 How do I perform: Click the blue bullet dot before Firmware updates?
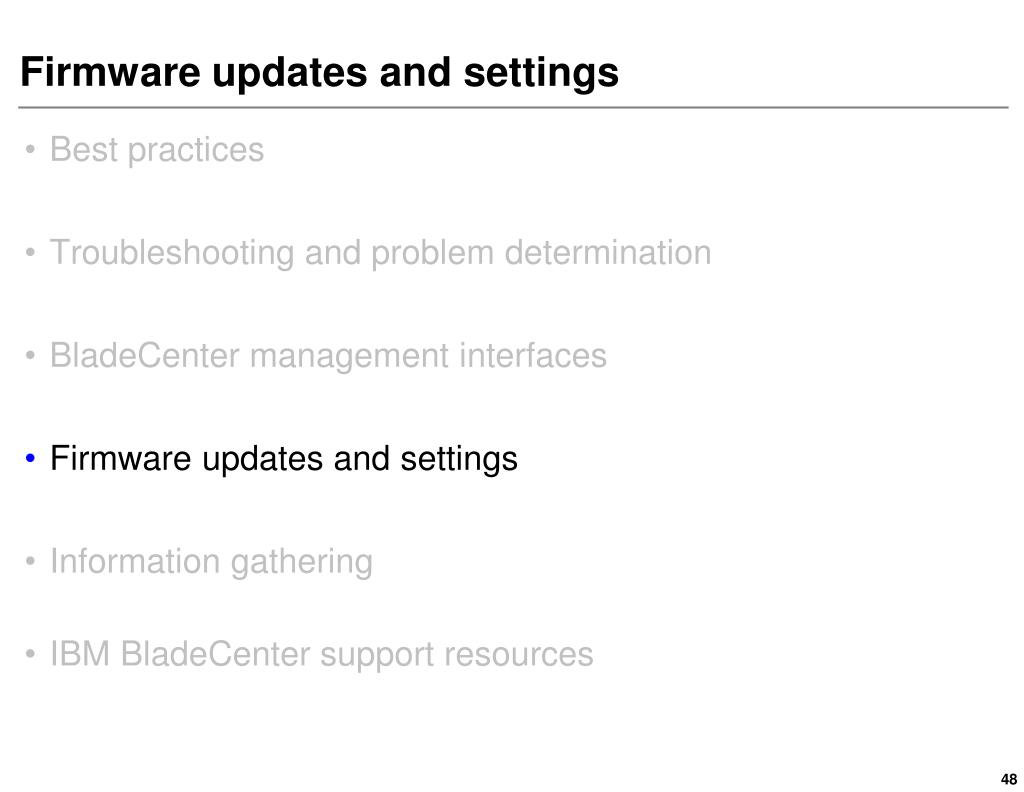click(x=30, y=458)
